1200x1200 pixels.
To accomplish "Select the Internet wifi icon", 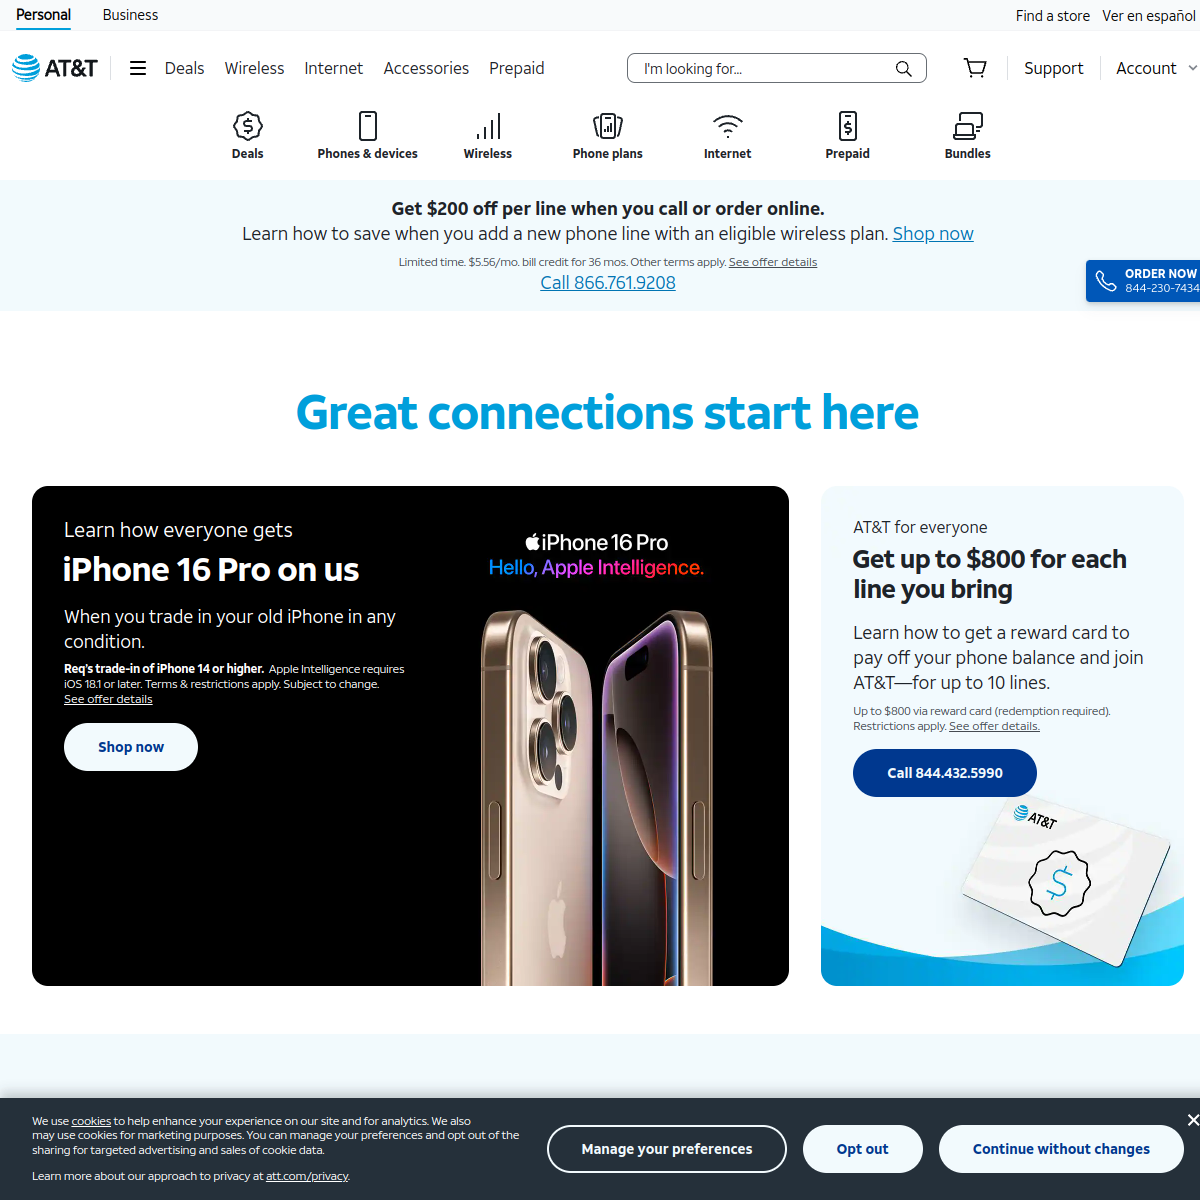I will (728, 126).
